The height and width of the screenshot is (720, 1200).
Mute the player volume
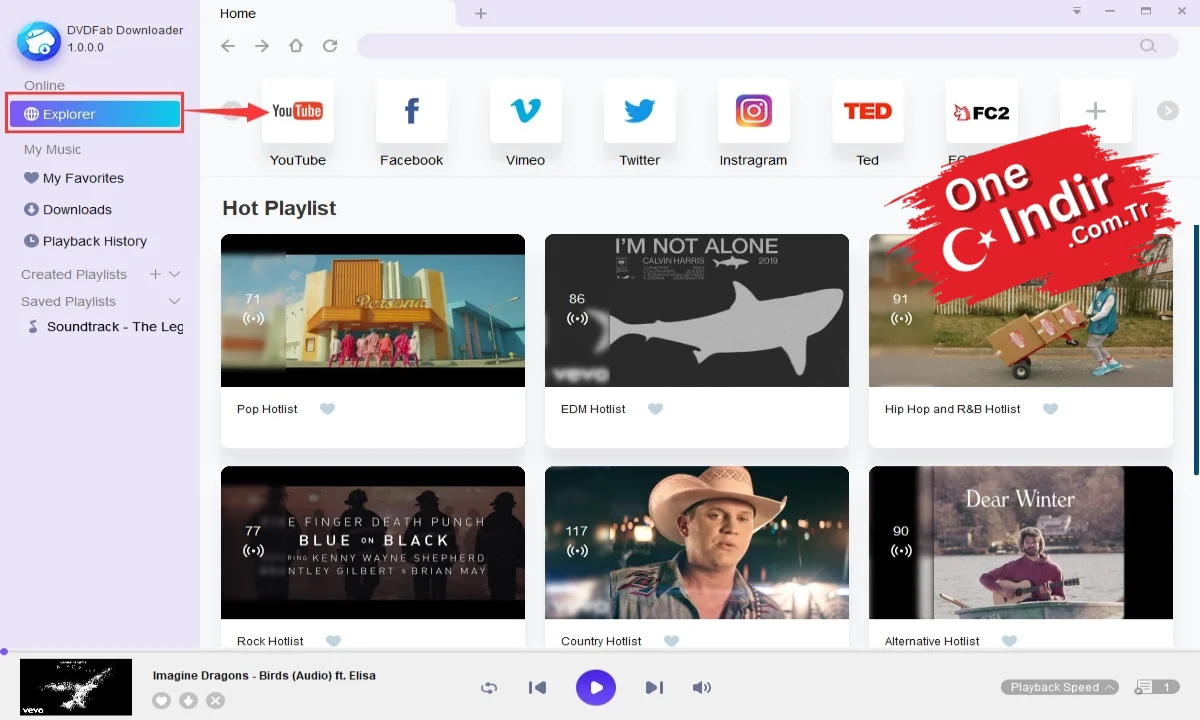coord(702,688)
